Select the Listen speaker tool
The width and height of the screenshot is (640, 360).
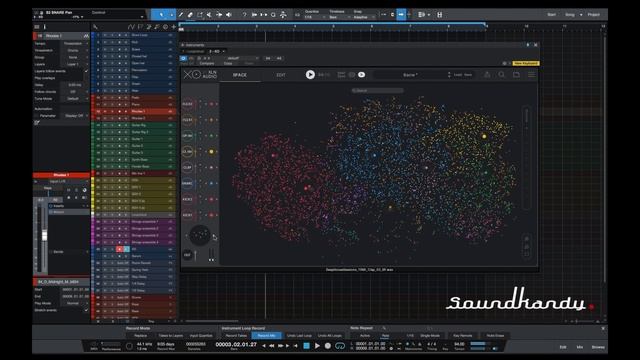coord(229,15)
